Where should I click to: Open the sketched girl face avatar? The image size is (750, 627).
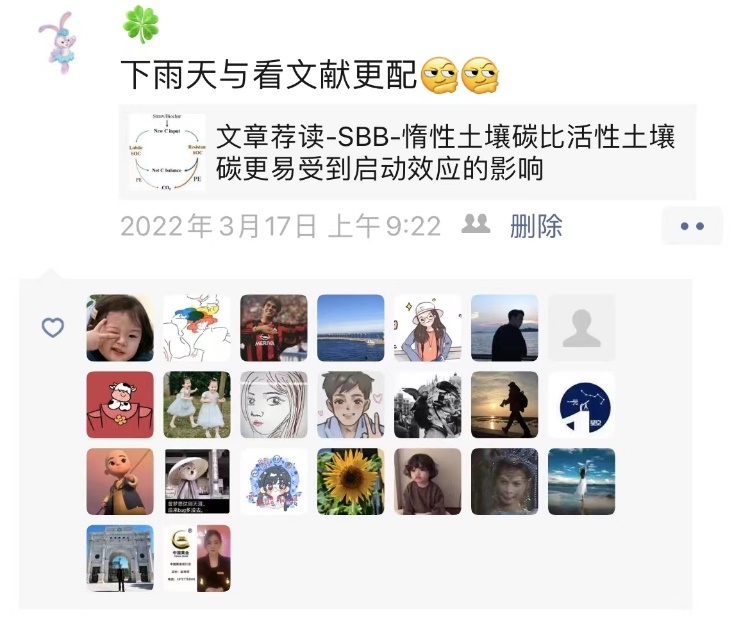click(274, 405)
